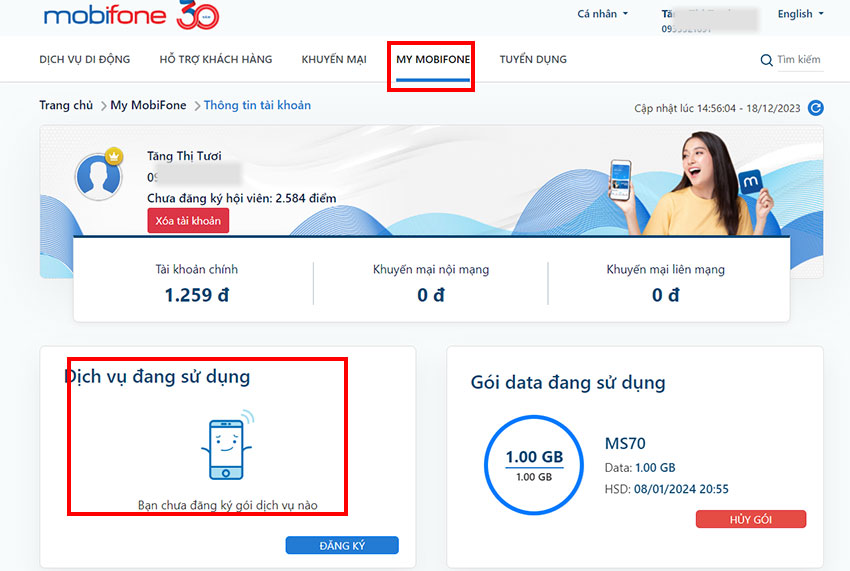850x571 pixels.
Task: Click the HỦY GÓI button
Action: [x=751, y=519]
